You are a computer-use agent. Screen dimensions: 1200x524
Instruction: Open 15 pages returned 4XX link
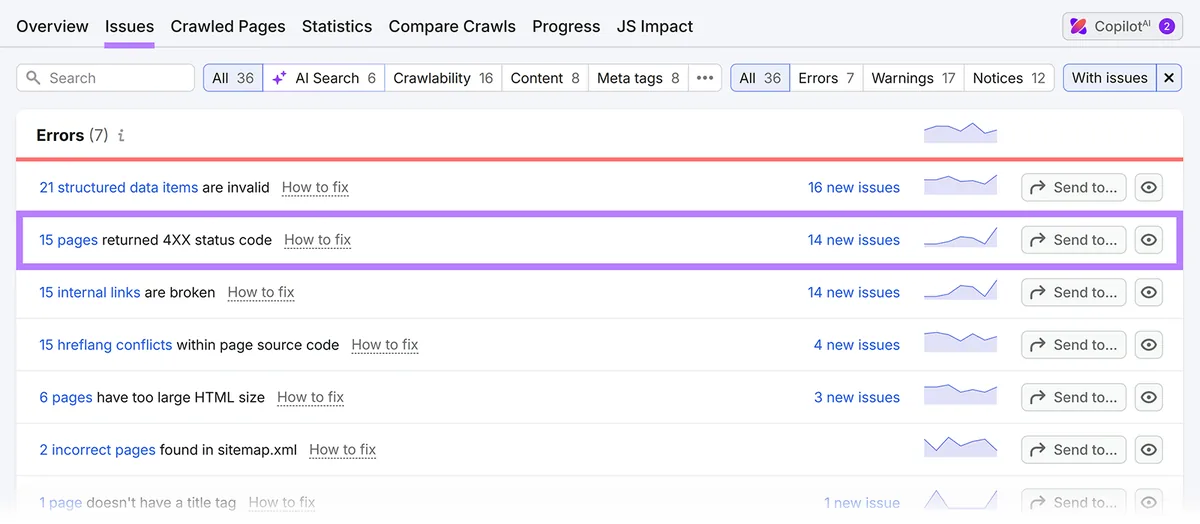point(68,240)
